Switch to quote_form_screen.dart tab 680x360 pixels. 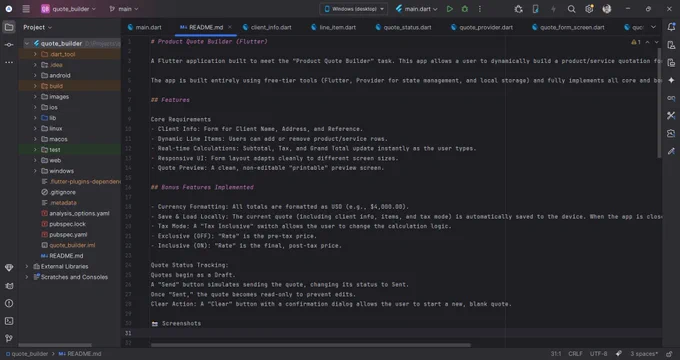(568, 27)
